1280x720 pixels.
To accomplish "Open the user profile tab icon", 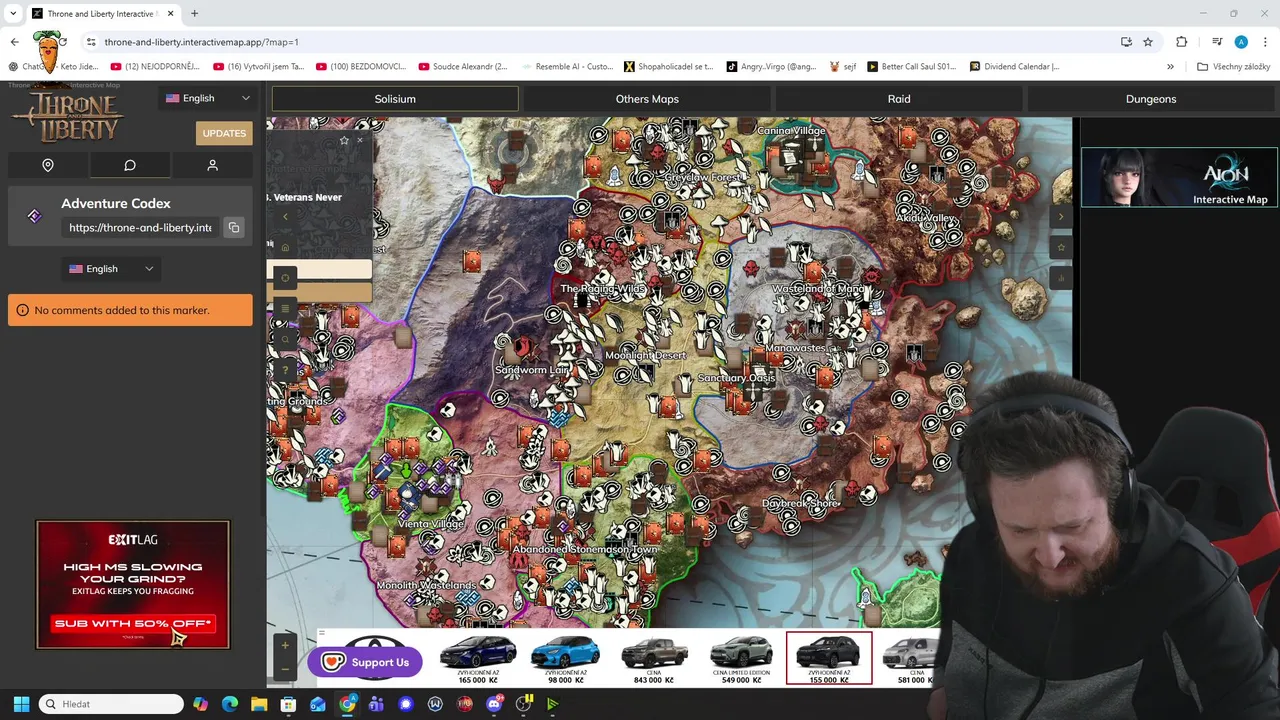I will 212,165.
